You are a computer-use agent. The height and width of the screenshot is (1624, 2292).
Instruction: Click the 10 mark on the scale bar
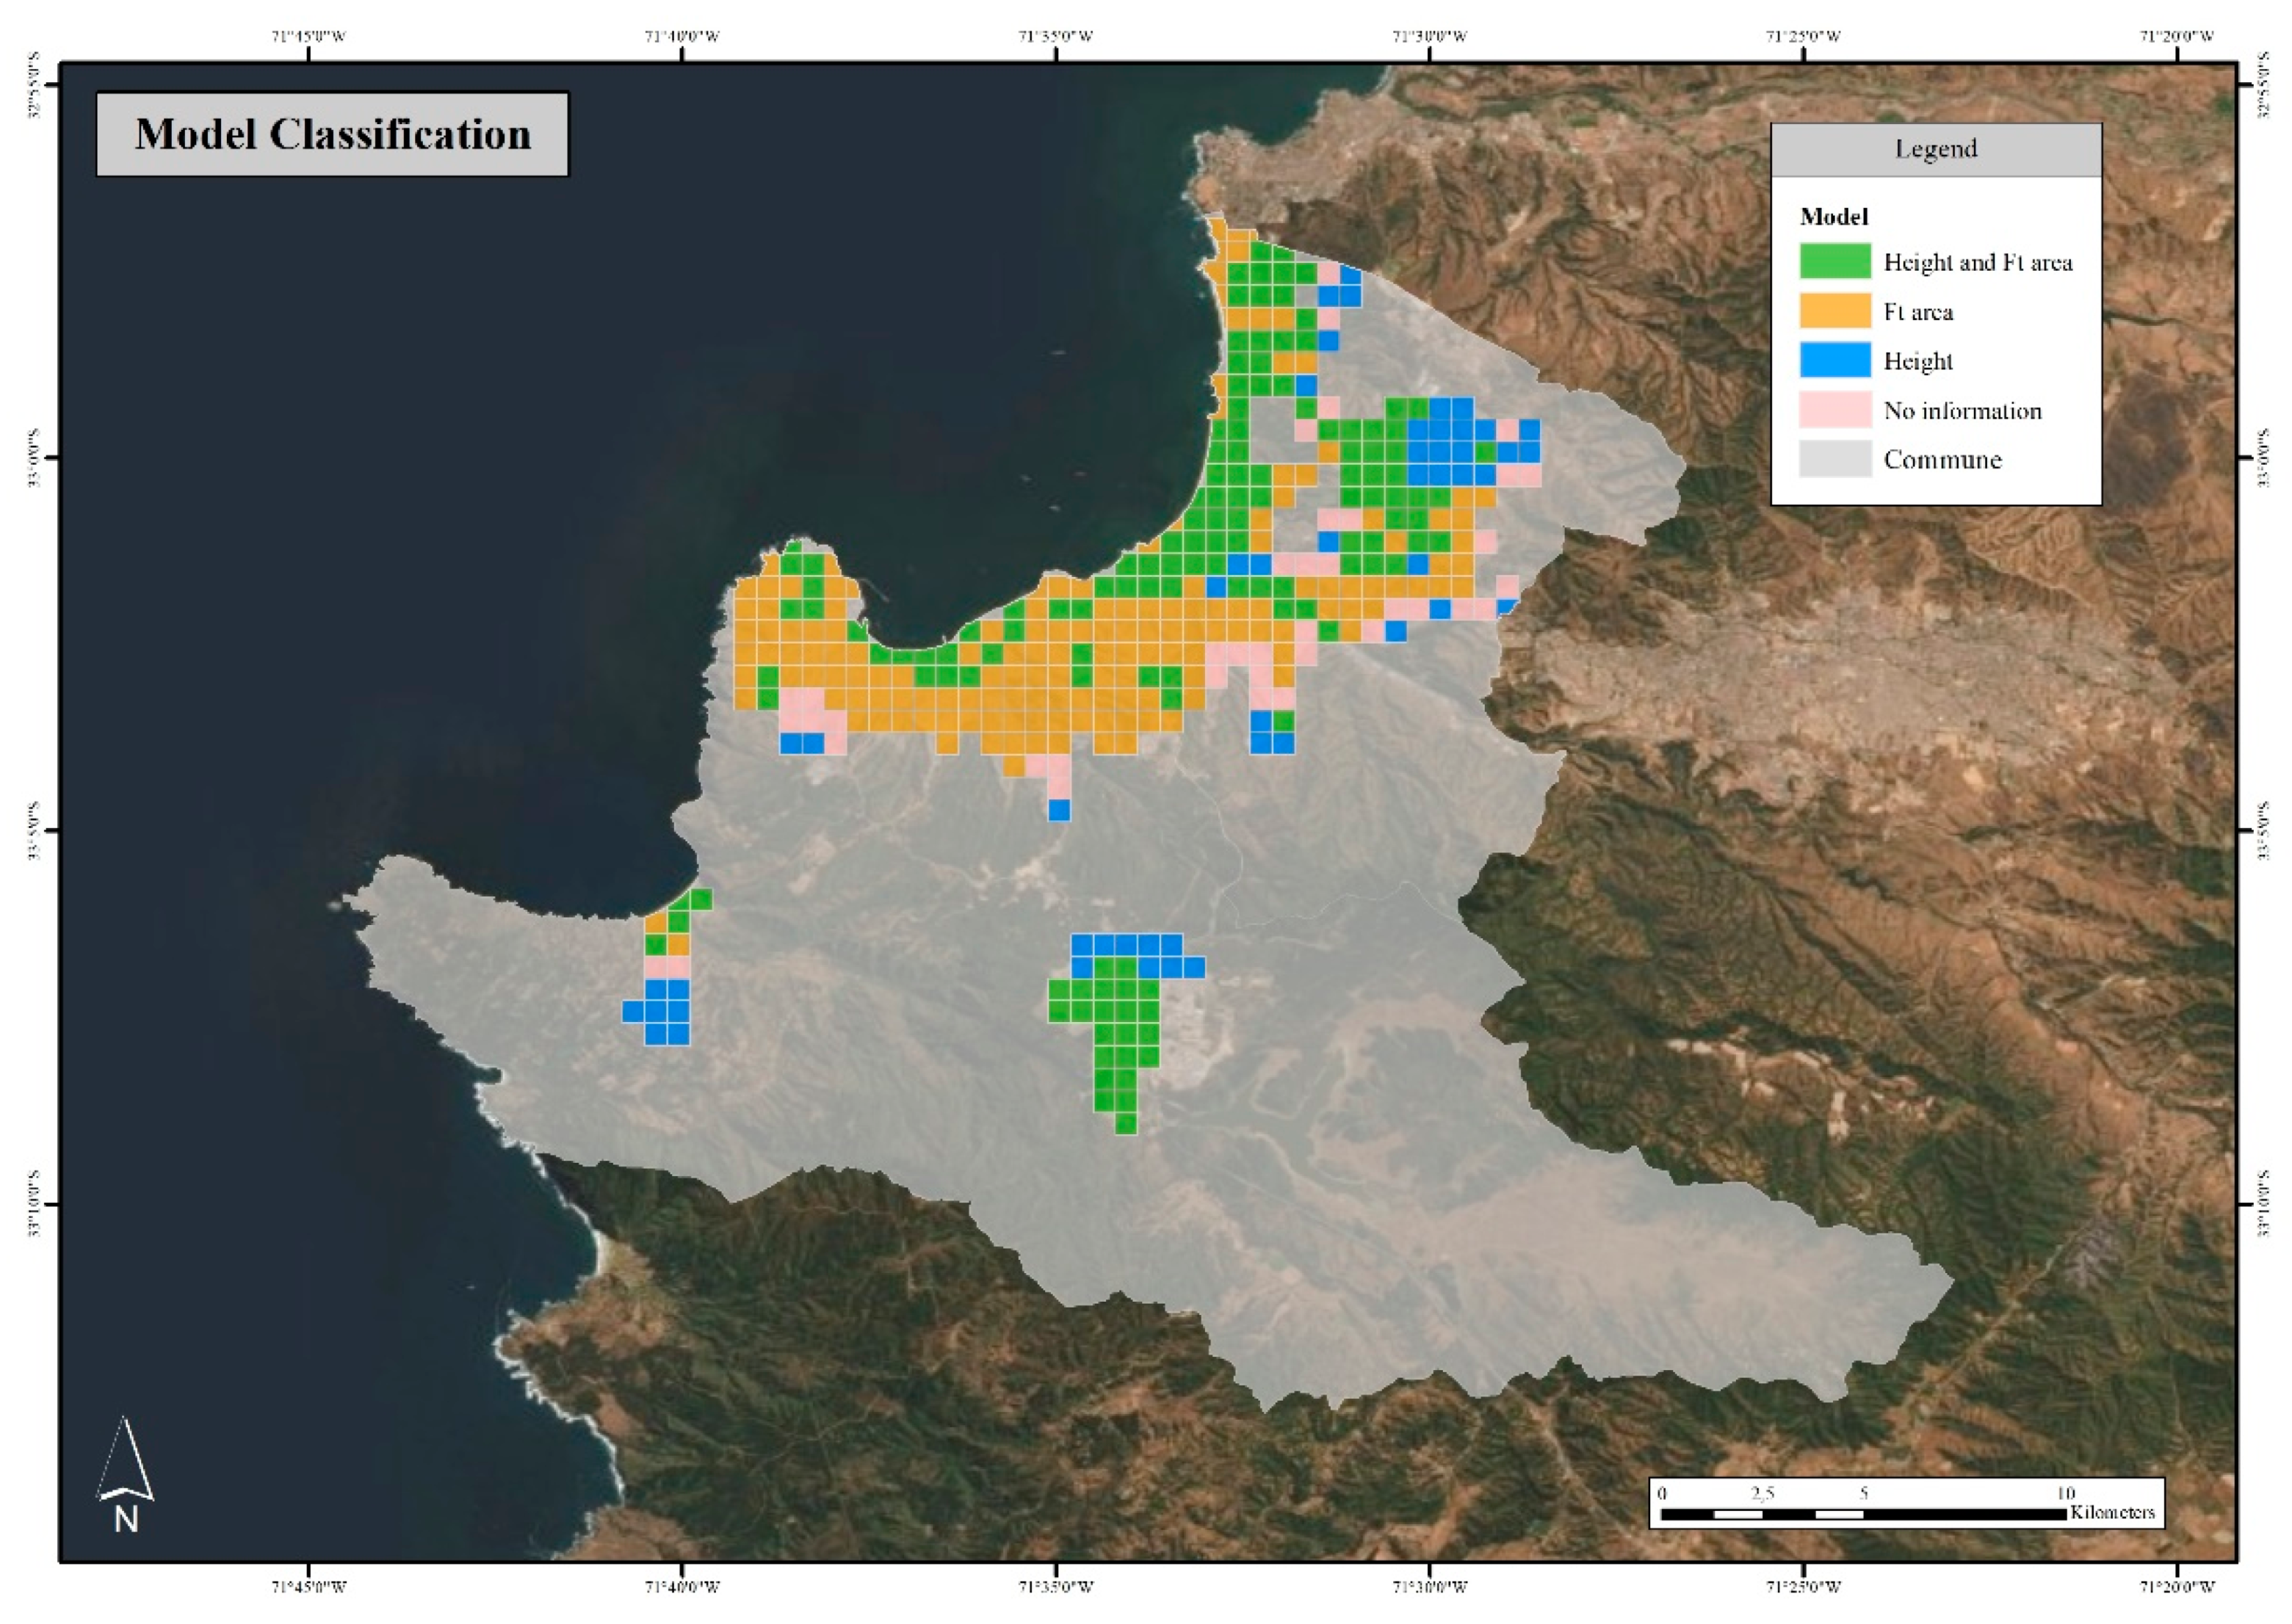2065,1493
